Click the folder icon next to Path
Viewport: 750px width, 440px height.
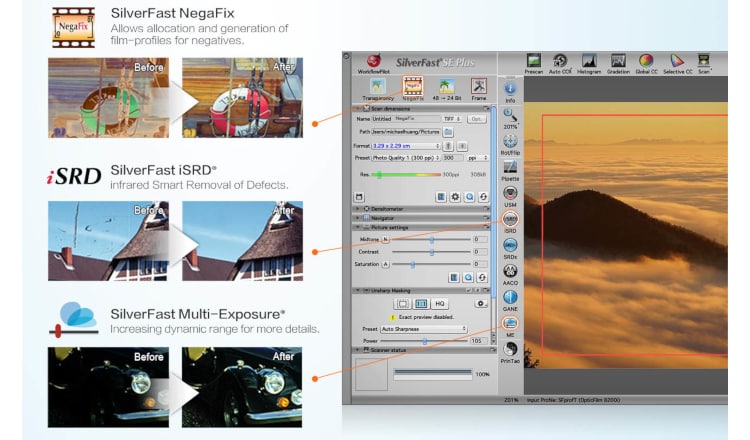tap(448, 132)
